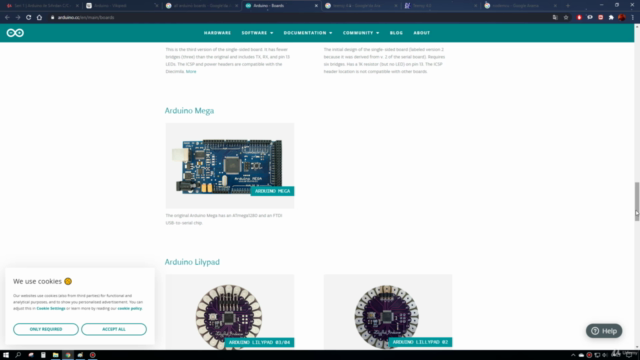Click ONLY REQUIRED cookies button
This screenshot has width=640, height=360.
[46, 329]
